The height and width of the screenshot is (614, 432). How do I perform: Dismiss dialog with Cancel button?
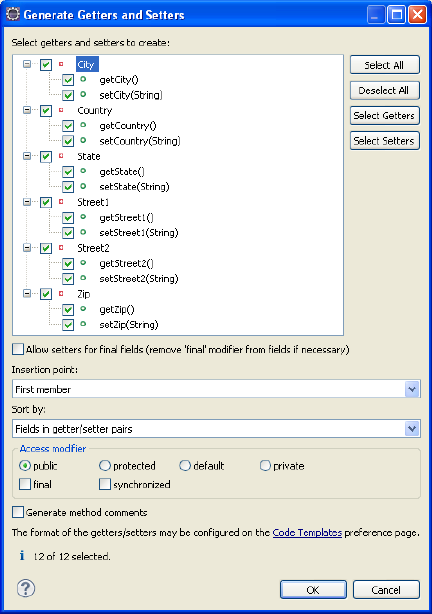(x=386, y=589)
